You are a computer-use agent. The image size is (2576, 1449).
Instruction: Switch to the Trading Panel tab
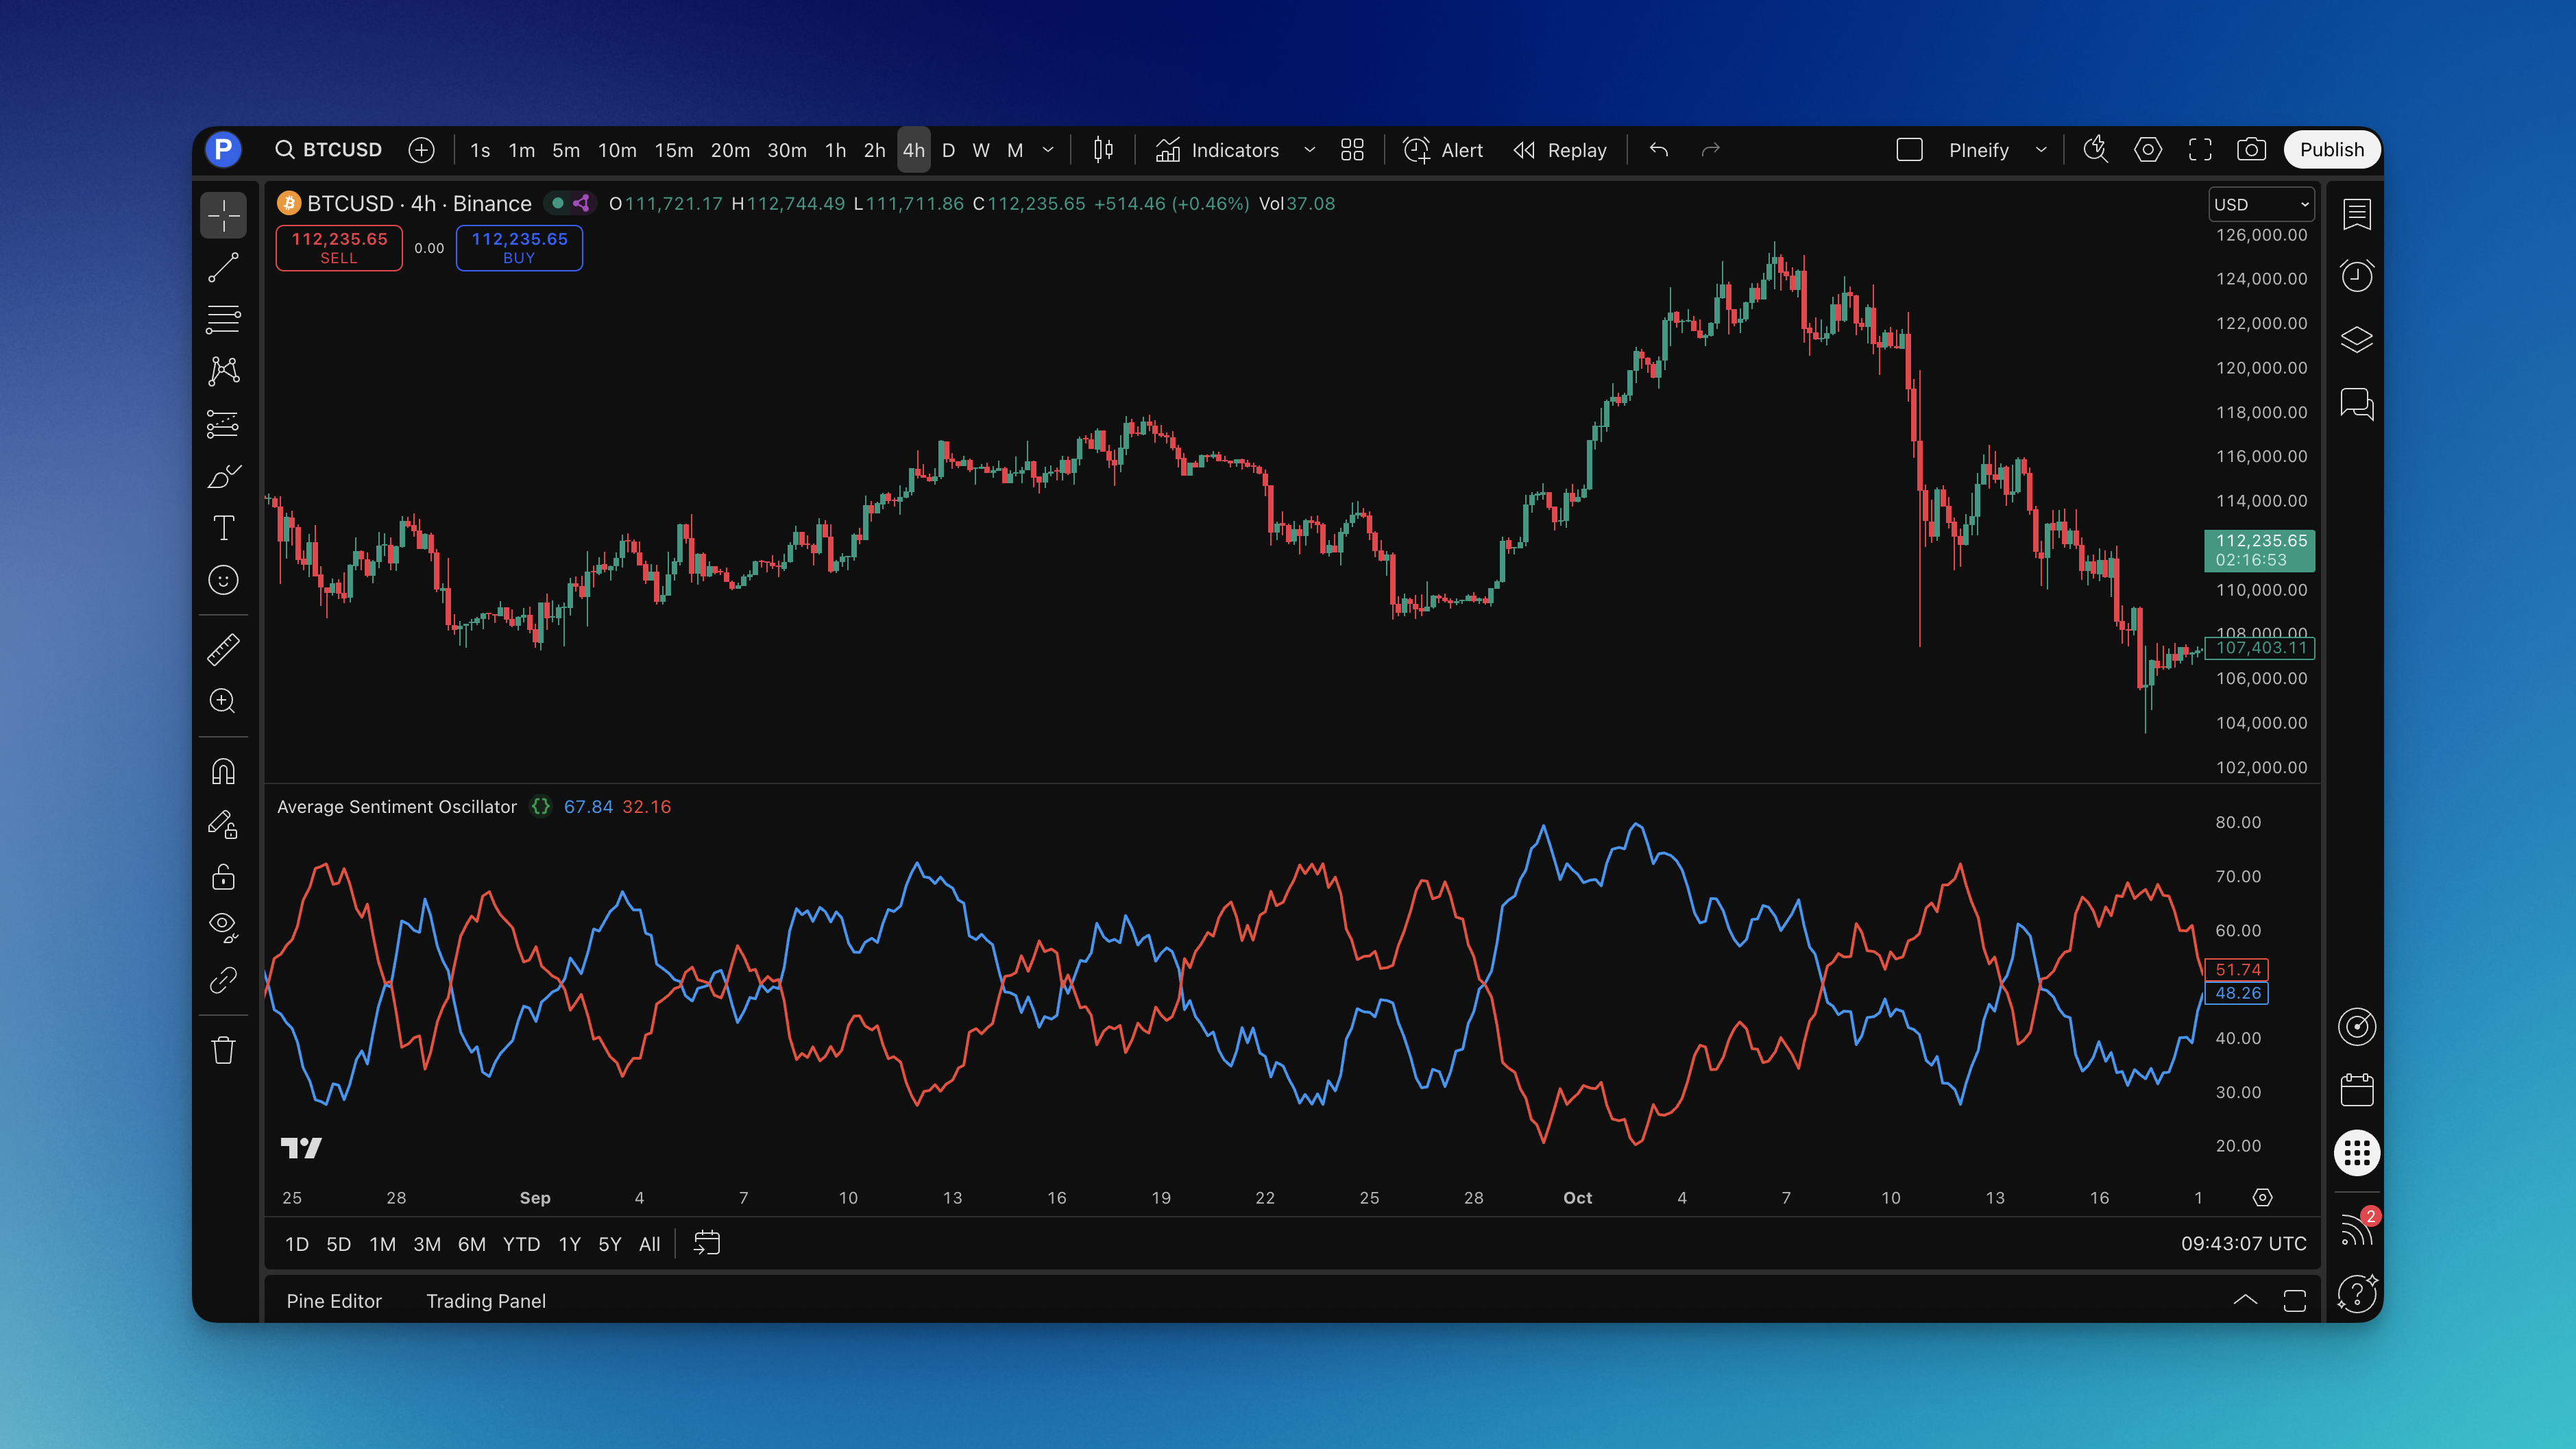486,1301
